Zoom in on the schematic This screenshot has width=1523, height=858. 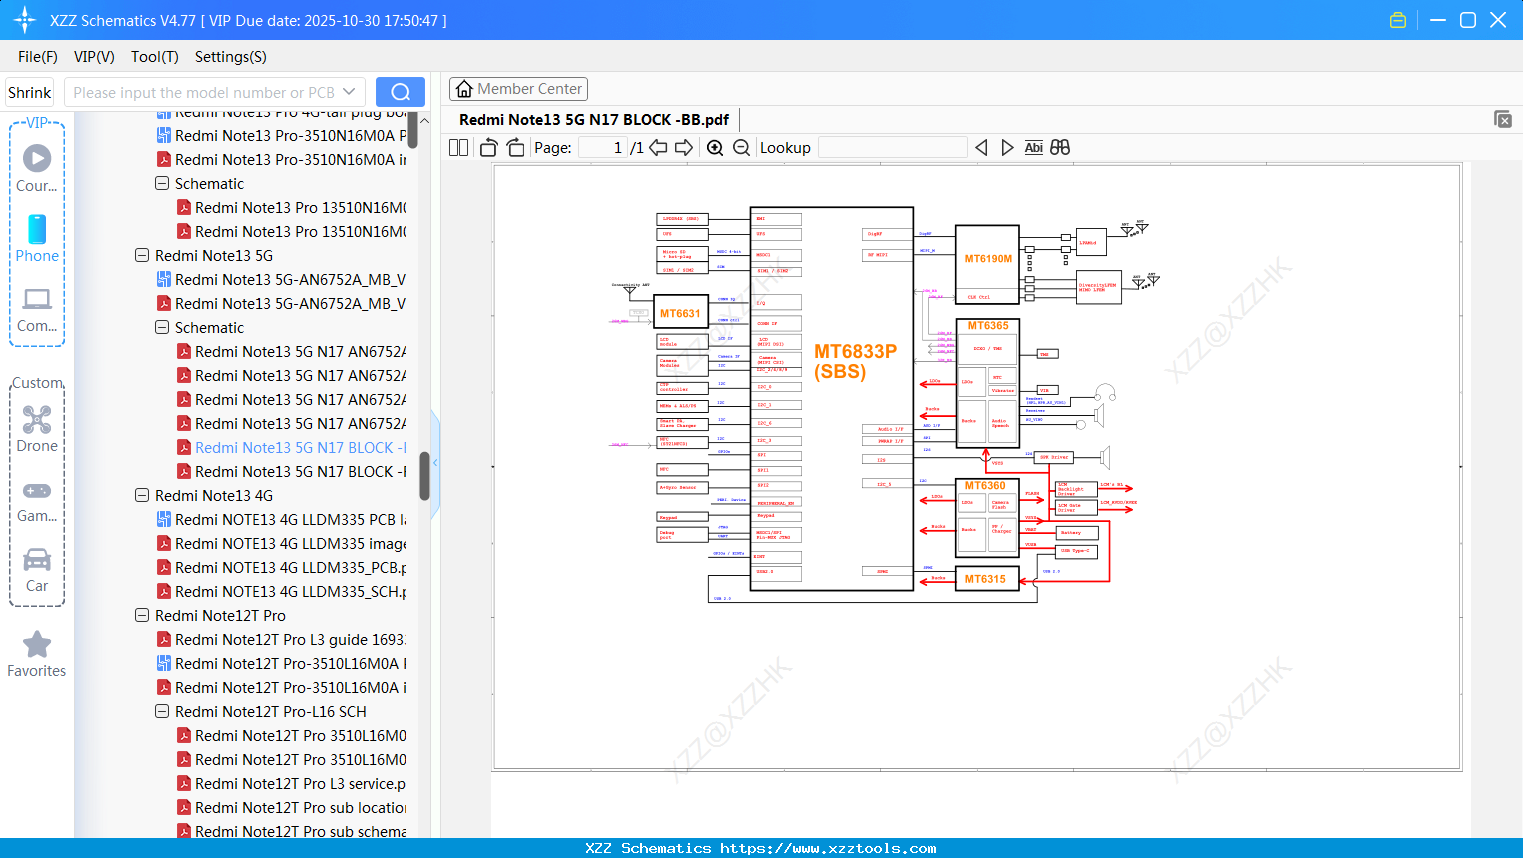pos(715,148)
